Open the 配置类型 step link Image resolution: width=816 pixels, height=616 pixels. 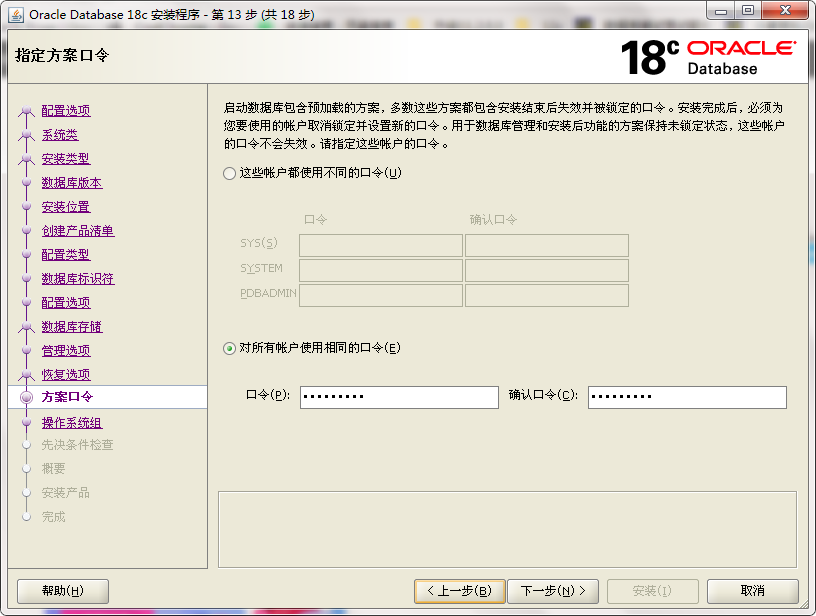point(66,254)
